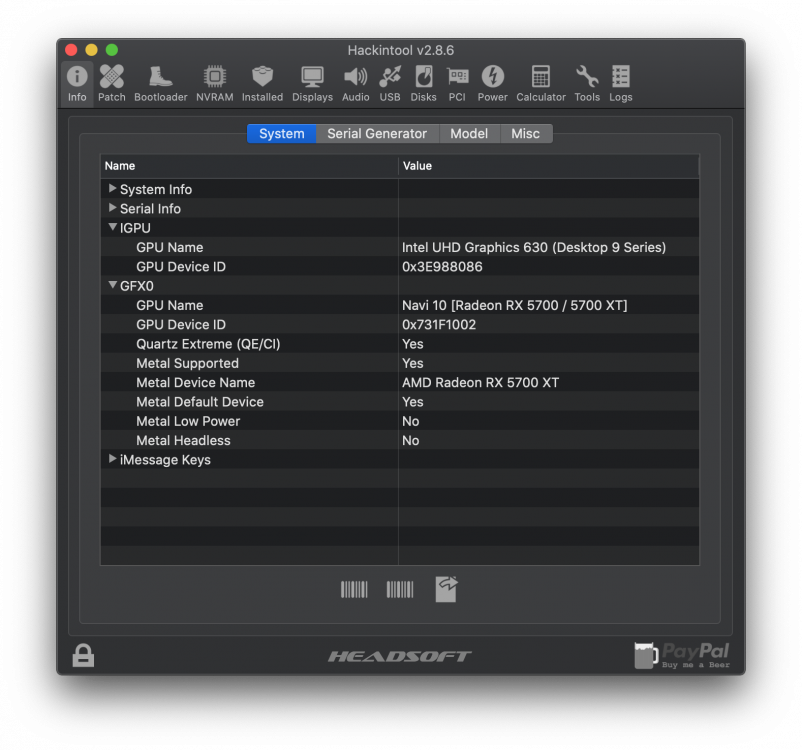
Task: Switch to the Serial Generator tab
Action: pos(377,134)
